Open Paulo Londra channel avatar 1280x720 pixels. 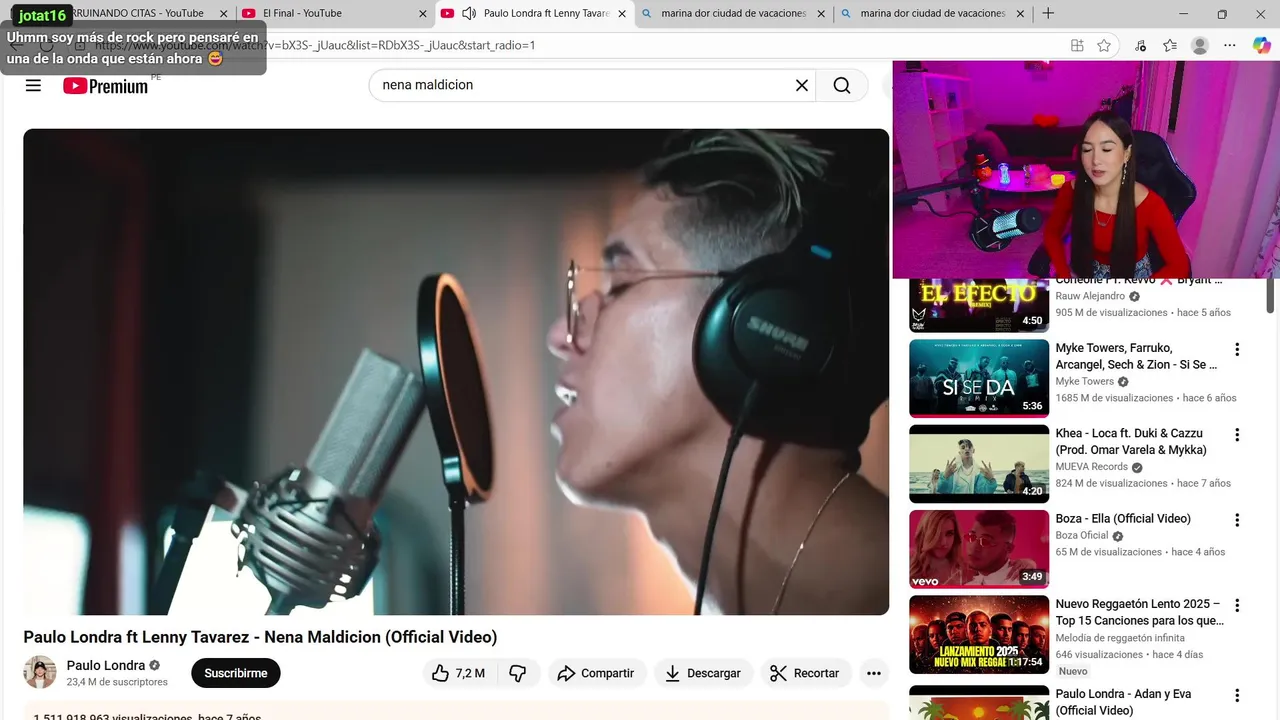click(x=40, y=672)
